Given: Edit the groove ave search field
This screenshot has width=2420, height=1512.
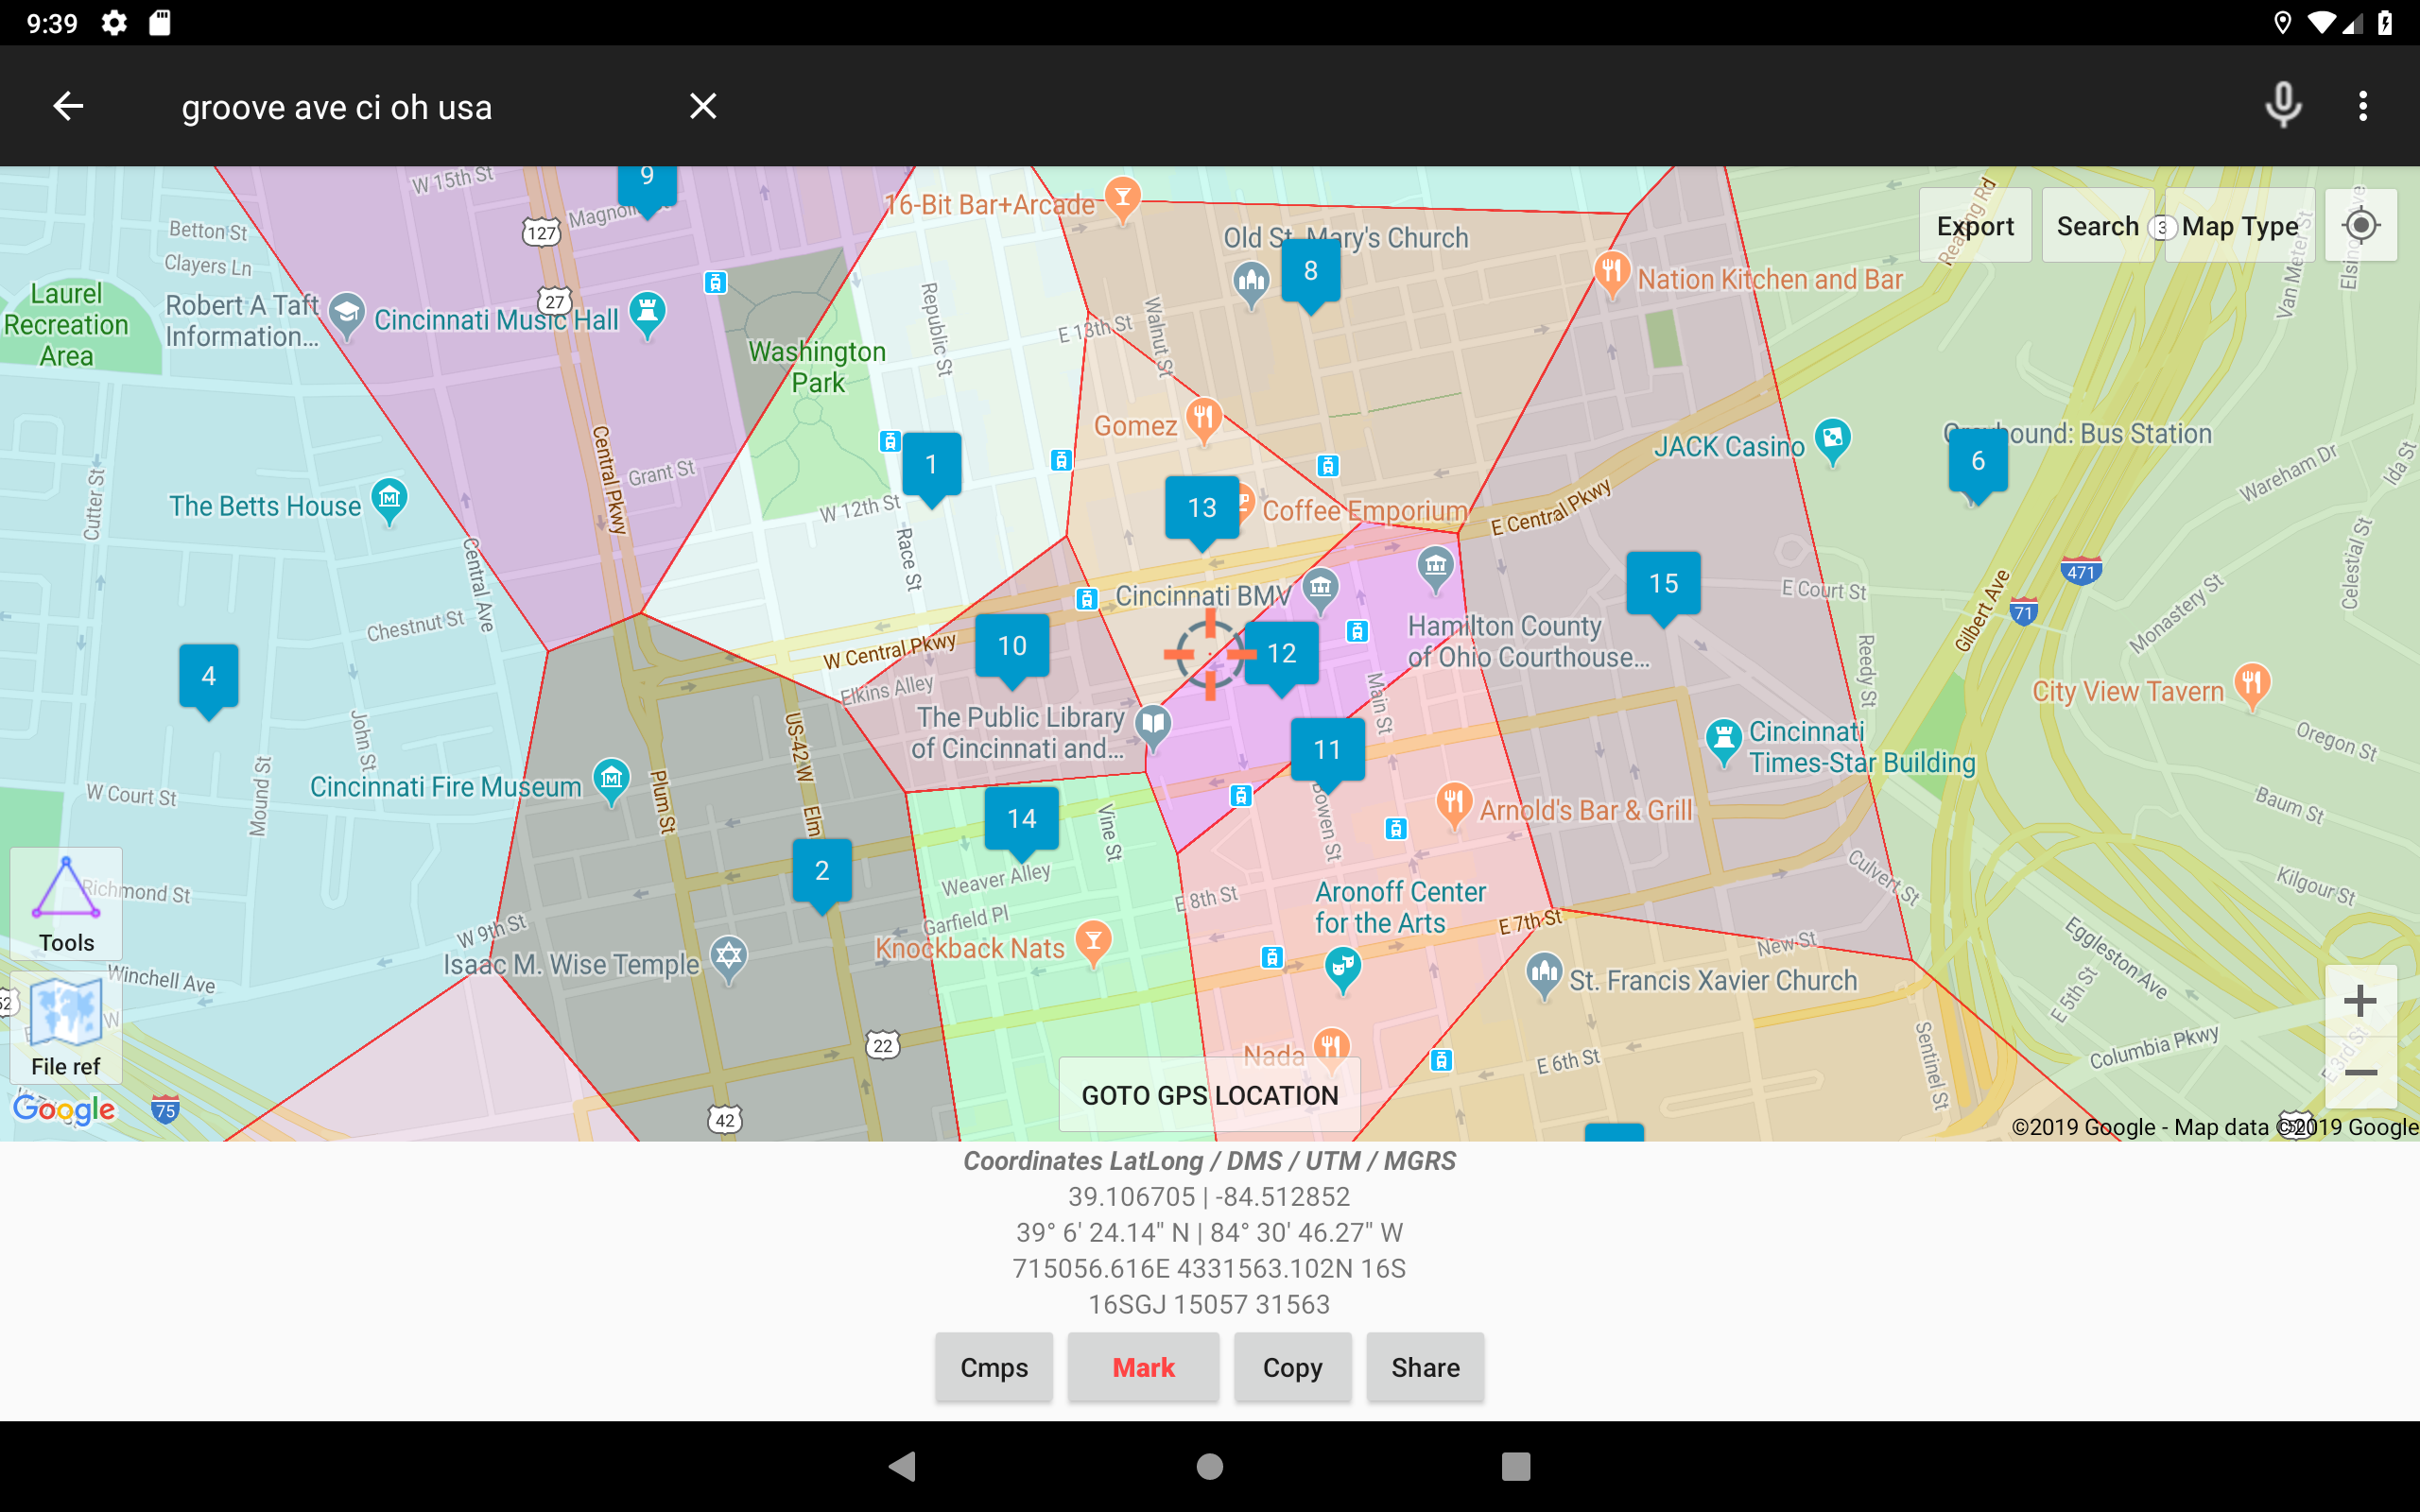Looking at the screenshot, I should (x=420, y=107).
